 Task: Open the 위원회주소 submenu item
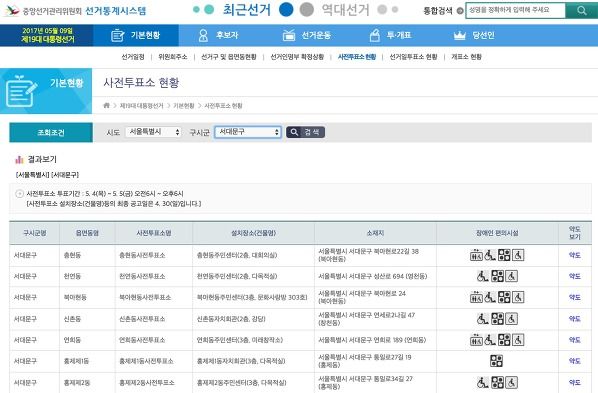[x=173, y=57]
